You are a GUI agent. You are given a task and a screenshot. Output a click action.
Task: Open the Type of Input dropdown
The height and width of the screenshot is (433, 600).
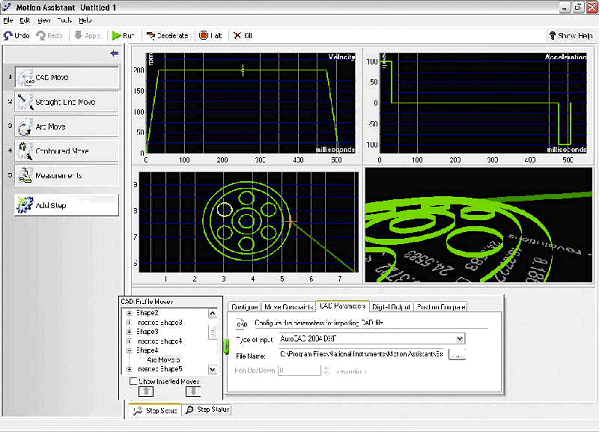pos(459,339)
